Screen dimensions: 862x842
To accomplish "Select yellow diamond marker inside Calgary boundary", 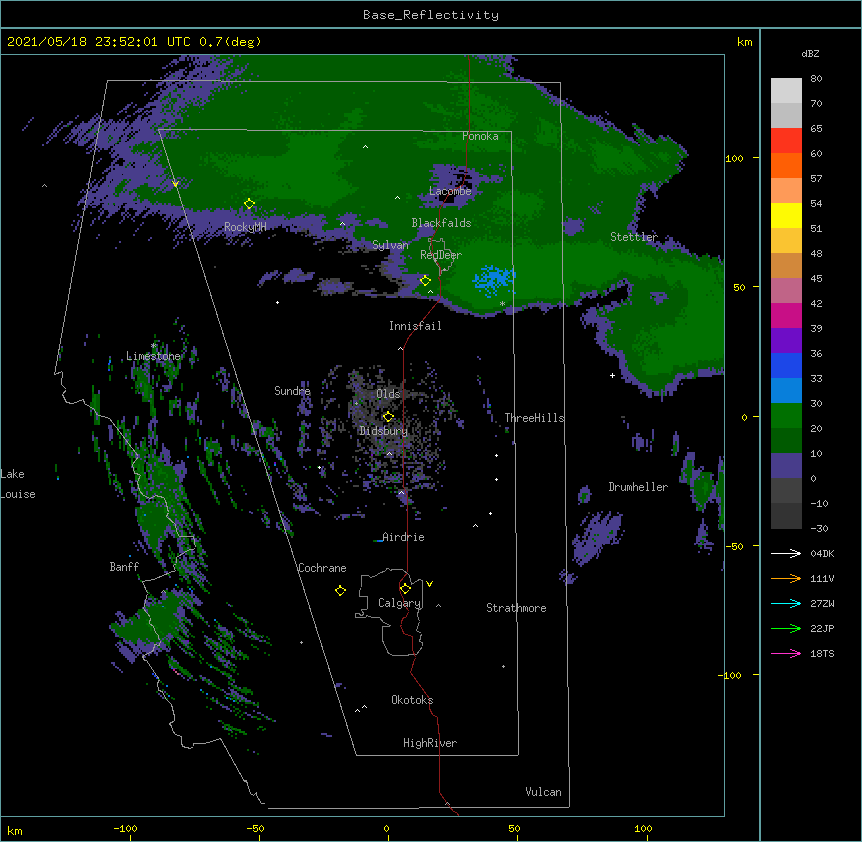I will 405,589.
